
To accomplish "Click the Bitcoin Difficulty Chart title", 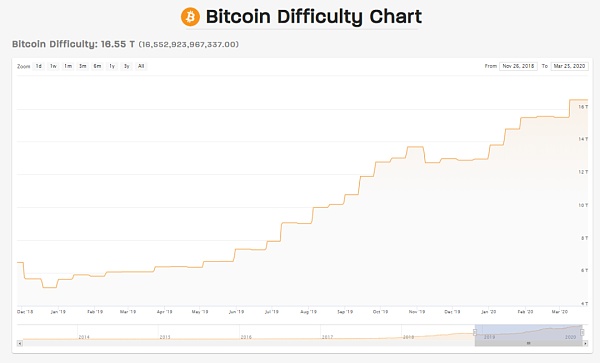I will (x=314, y=17).
